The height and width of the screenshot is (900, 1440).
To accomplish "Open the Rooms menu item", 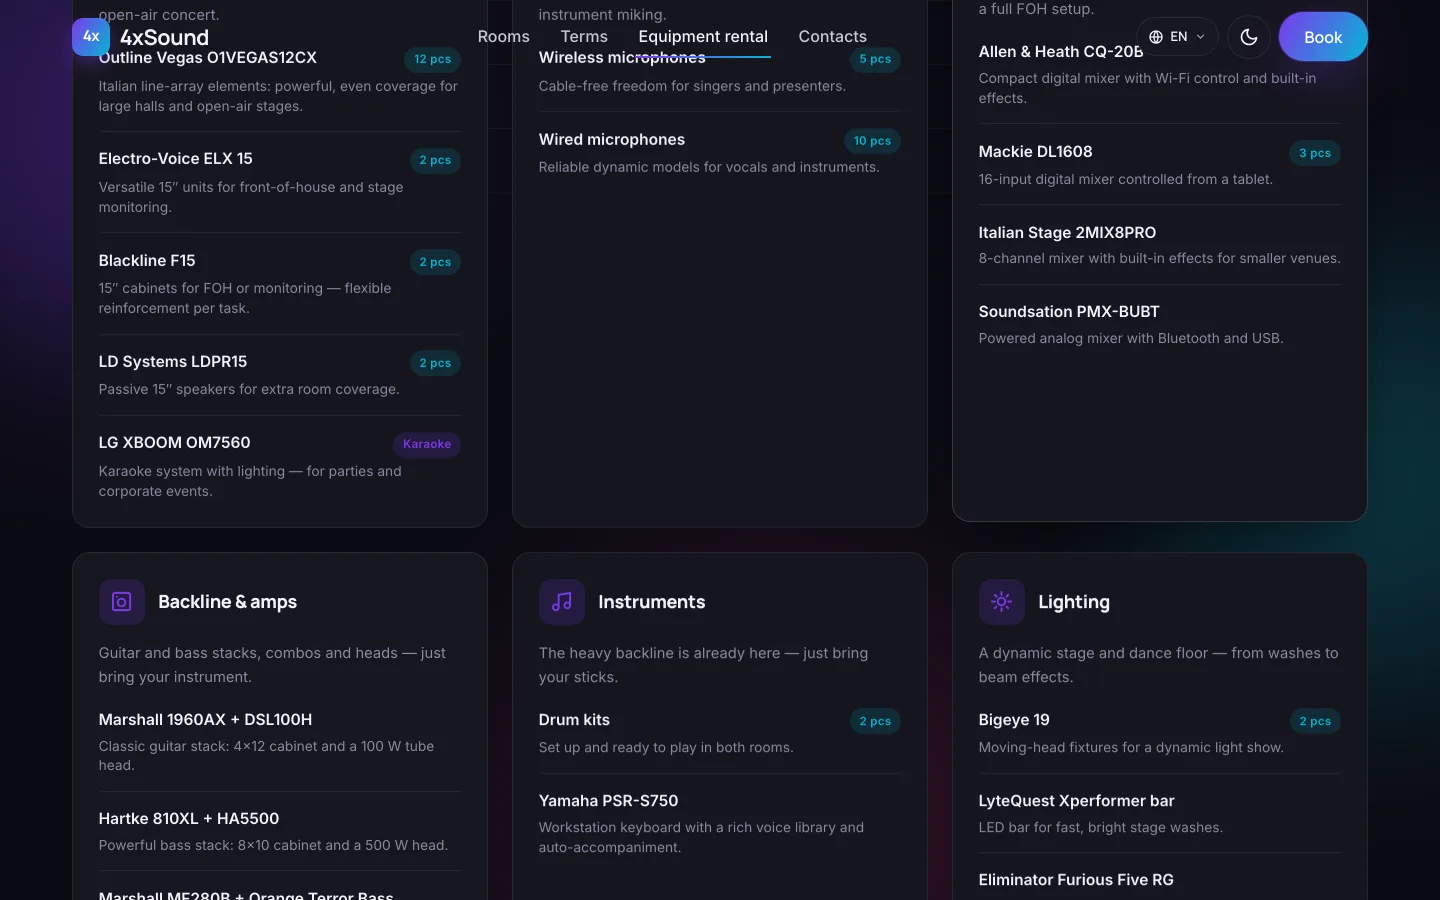I will click(504, 37).
